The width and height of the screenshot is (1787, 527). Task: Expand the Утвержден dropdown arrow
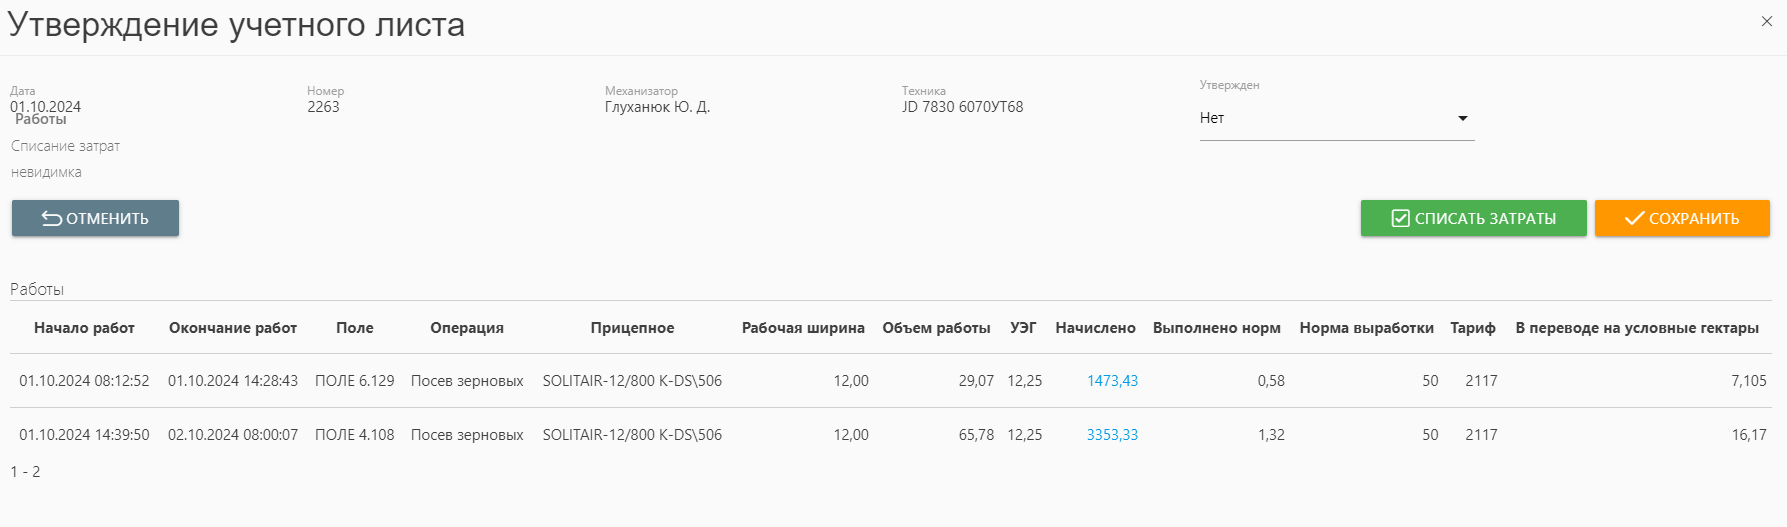tap(1463, 118)
